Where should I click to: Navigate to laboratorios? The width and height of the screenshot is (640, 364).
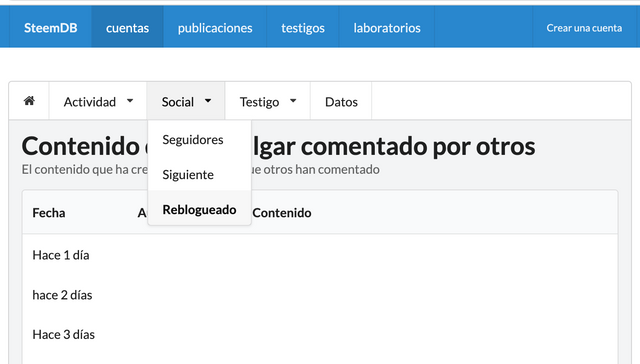click(387, 28)
